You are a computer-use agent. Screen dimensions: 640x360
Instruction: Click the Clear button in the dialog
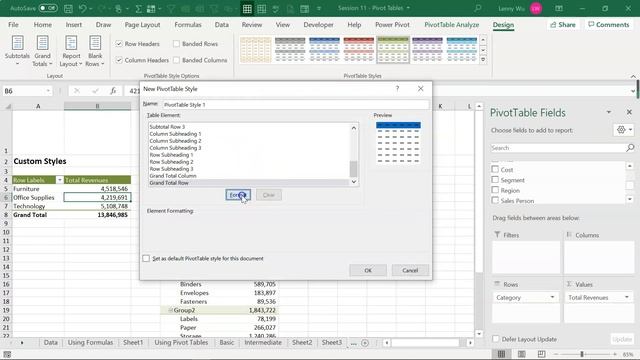click(x=269, y=195)
